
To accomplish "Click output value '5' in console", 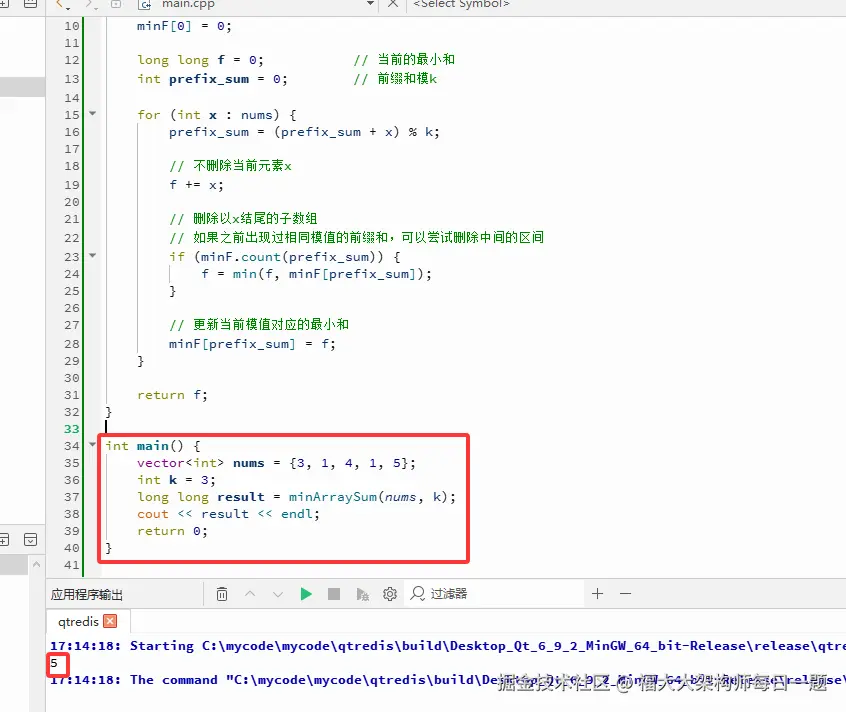I will coord(54,663).
